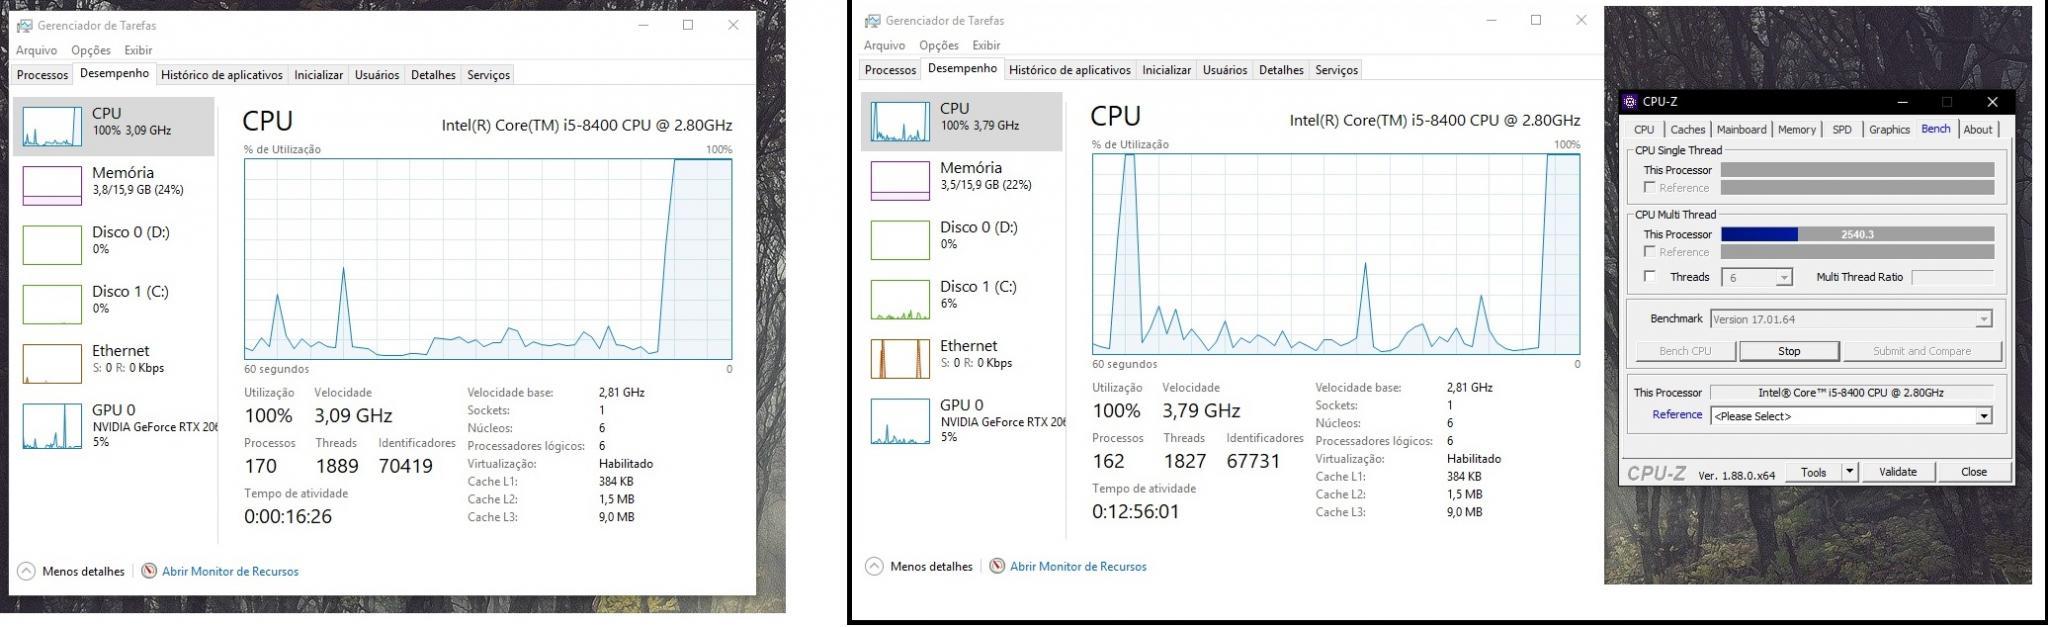
Task: Open the About tab in CPU-Z
Action: click(1977, 130)
